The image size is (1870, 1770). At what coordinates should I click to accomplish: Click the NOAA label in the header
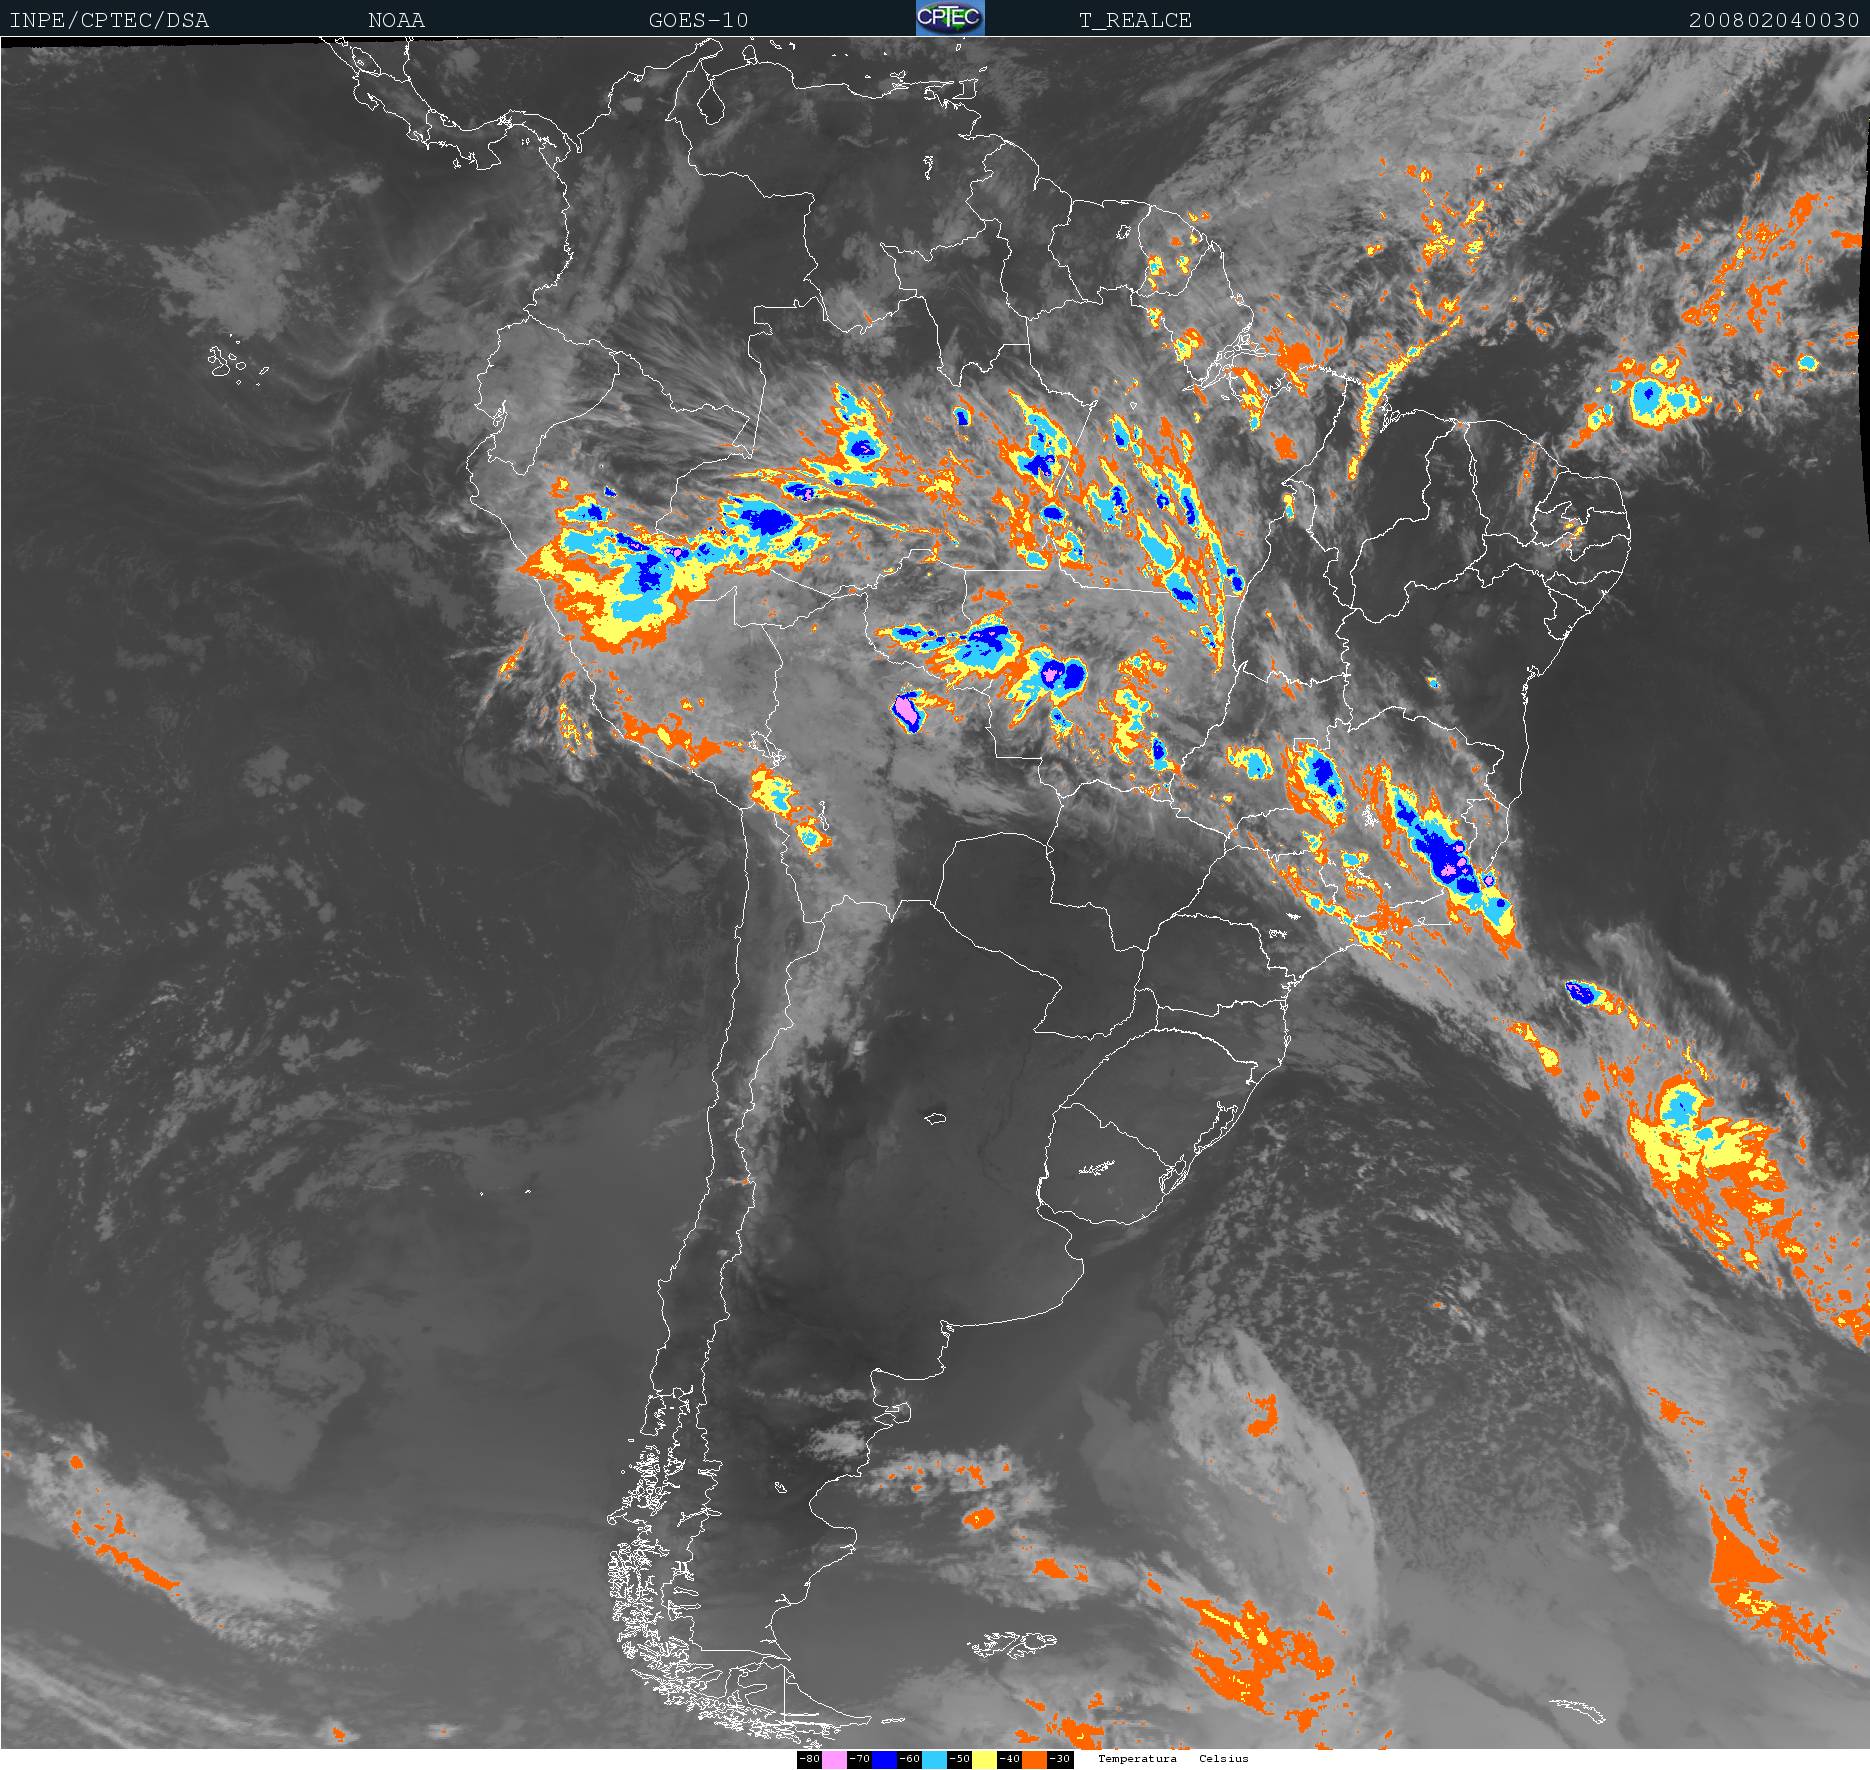click(x=396, y=20)
